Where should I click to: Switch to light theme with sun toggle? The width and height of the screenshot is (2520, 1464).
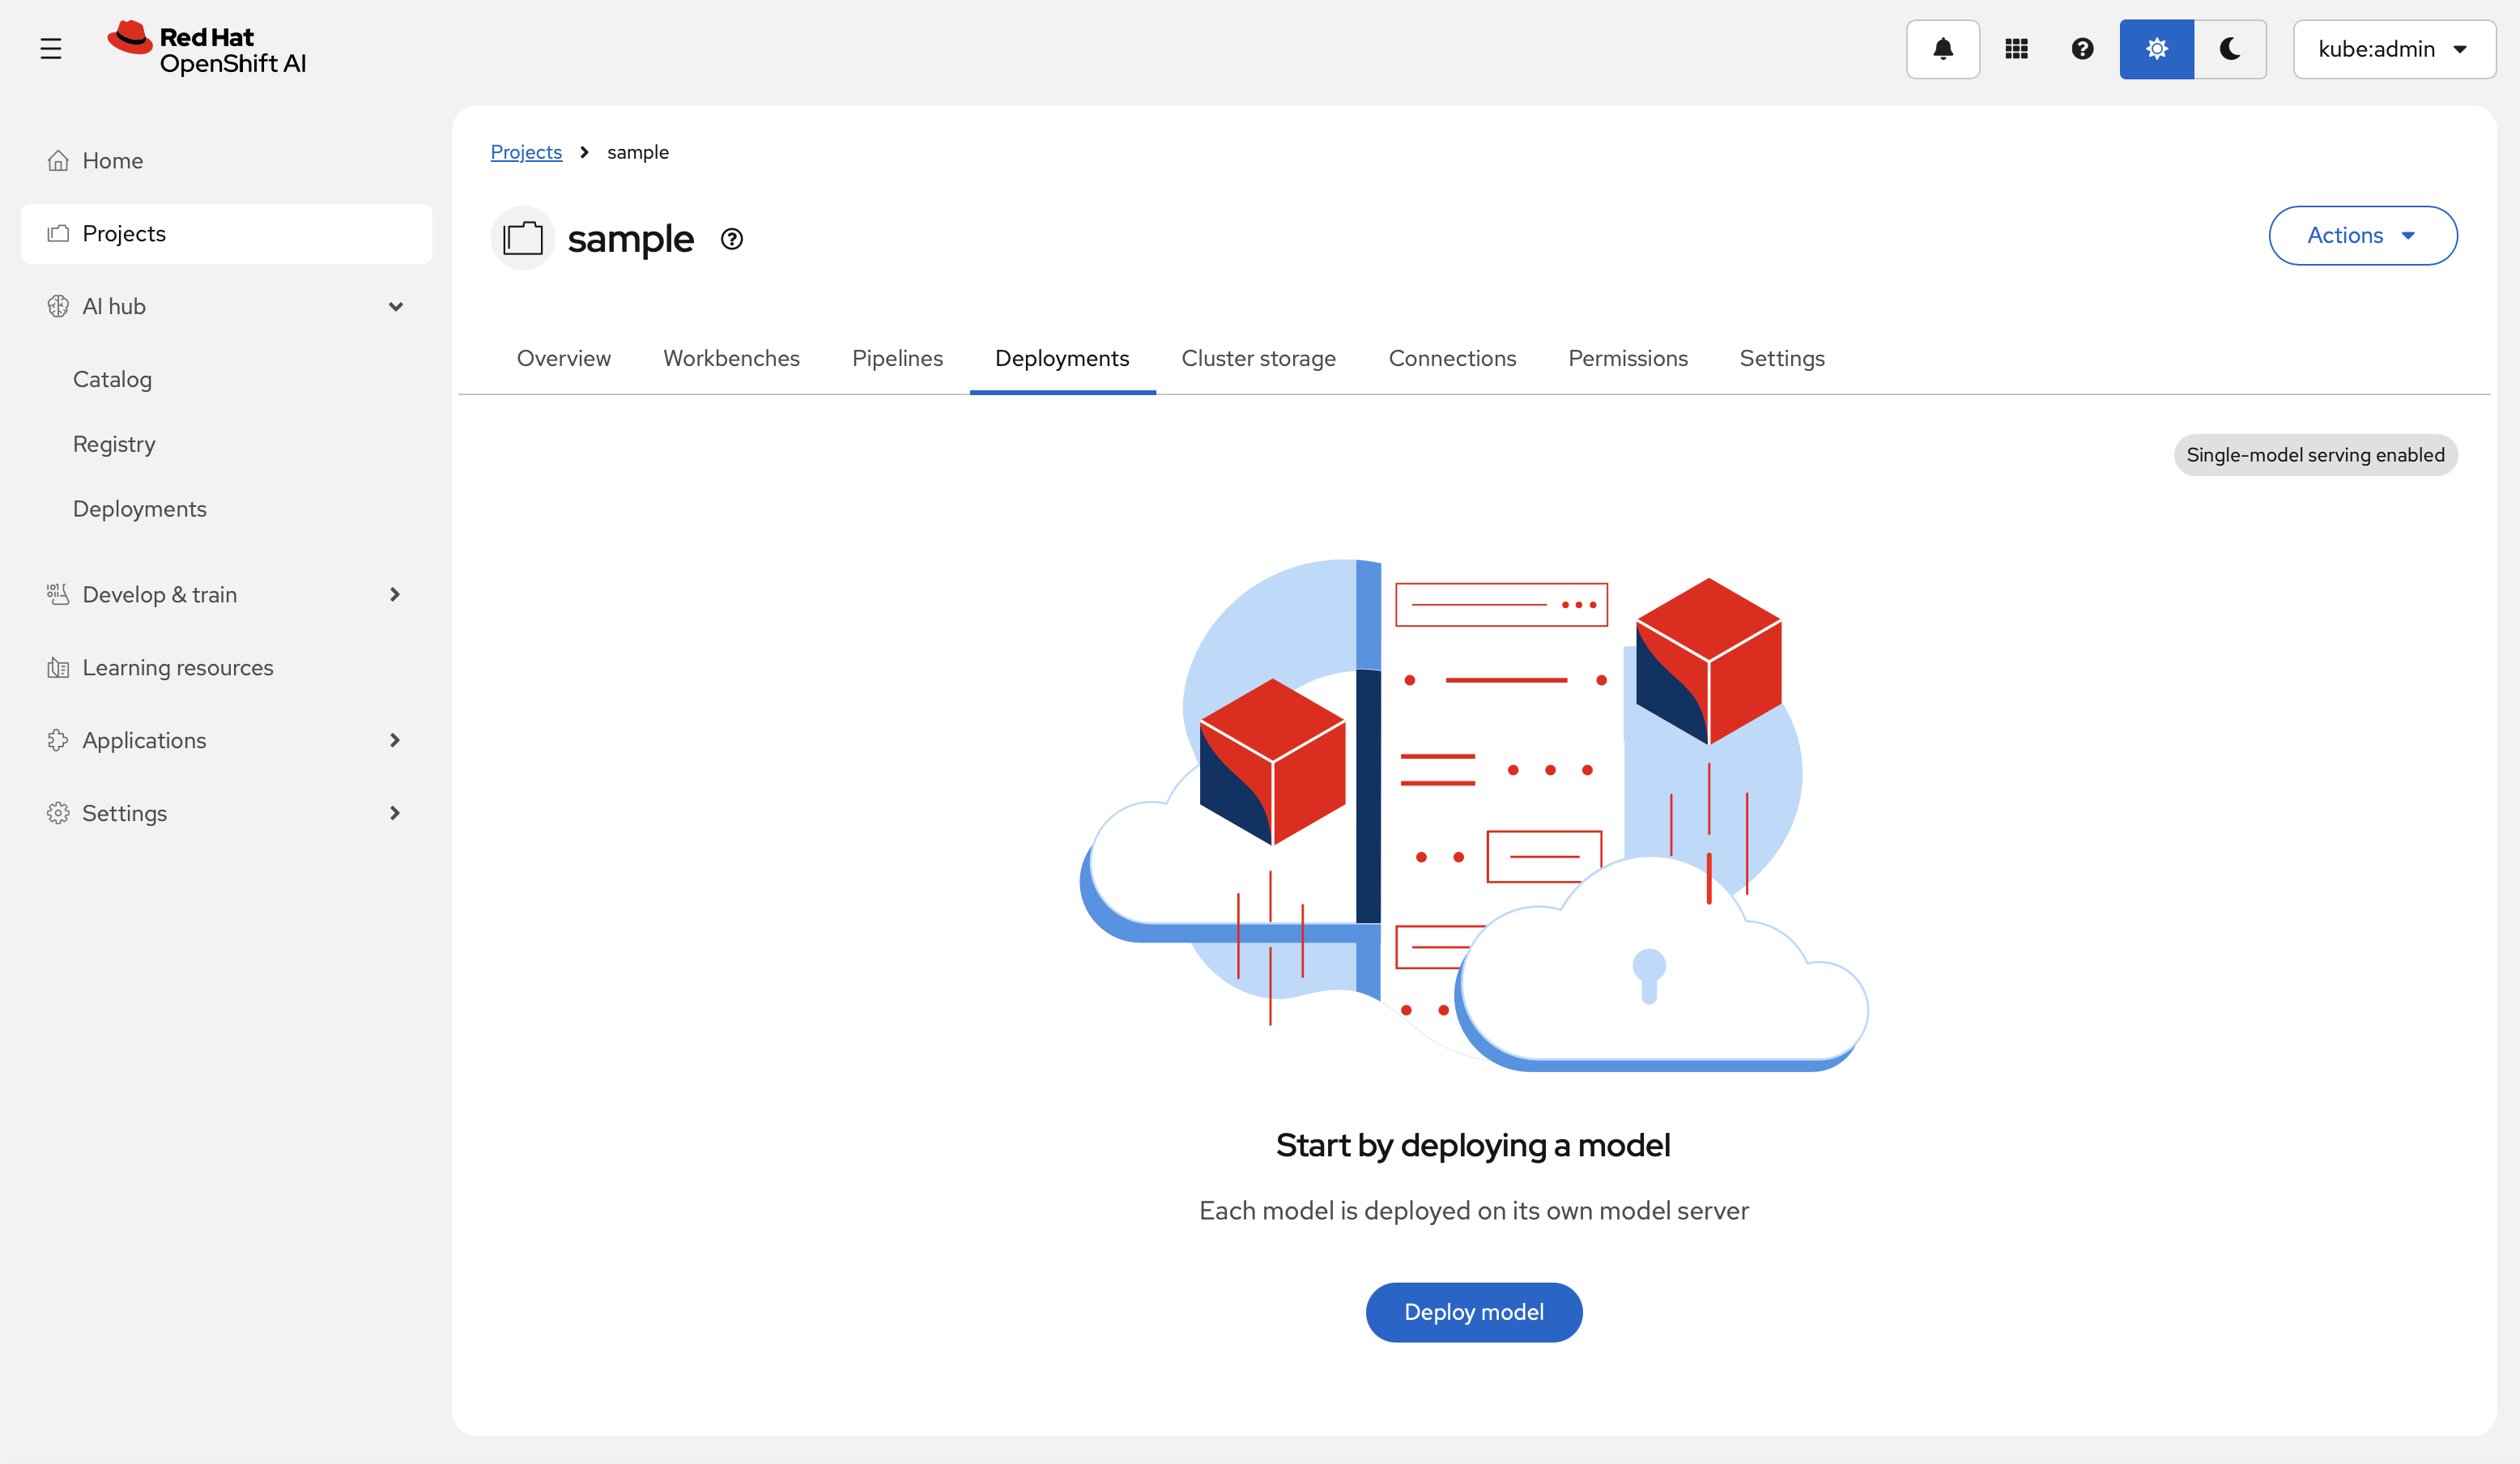(x=2156, y=49)
